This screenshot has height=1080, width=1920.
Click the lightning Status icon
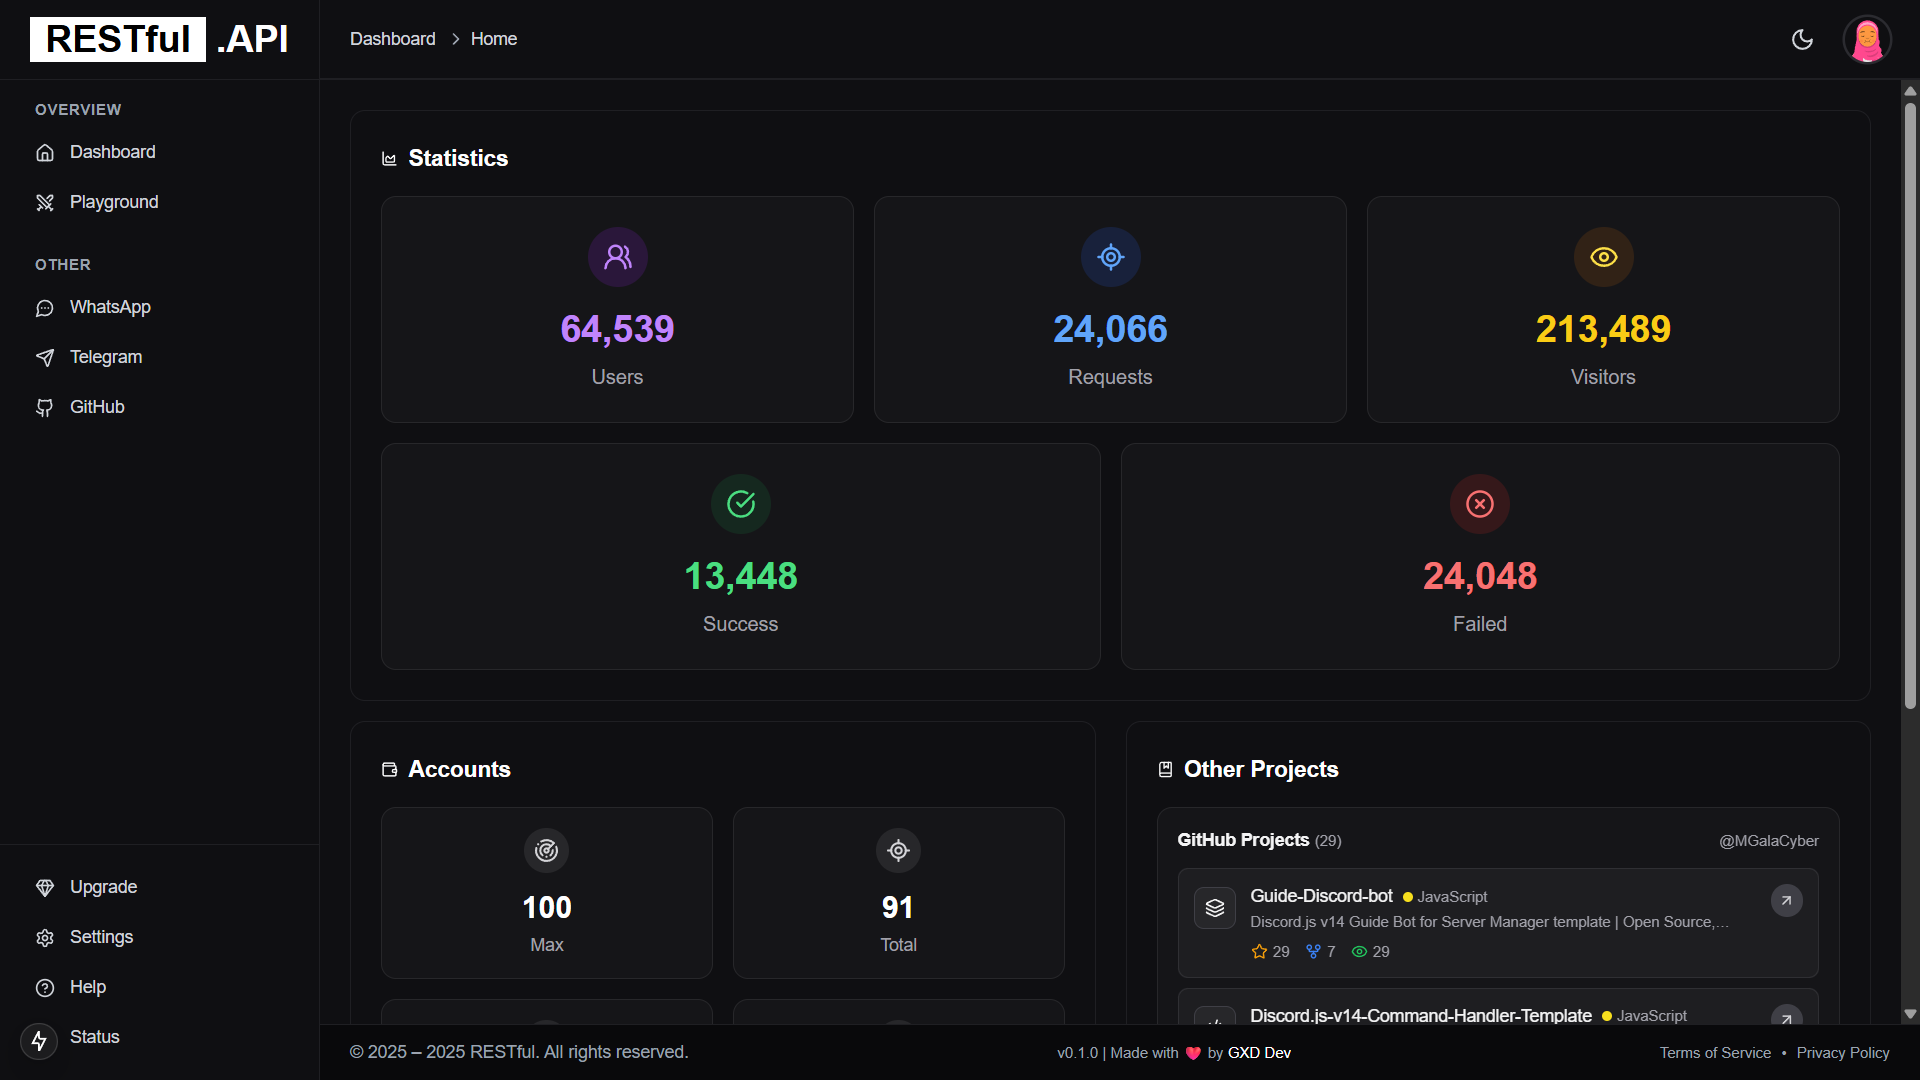point(39,1041)
